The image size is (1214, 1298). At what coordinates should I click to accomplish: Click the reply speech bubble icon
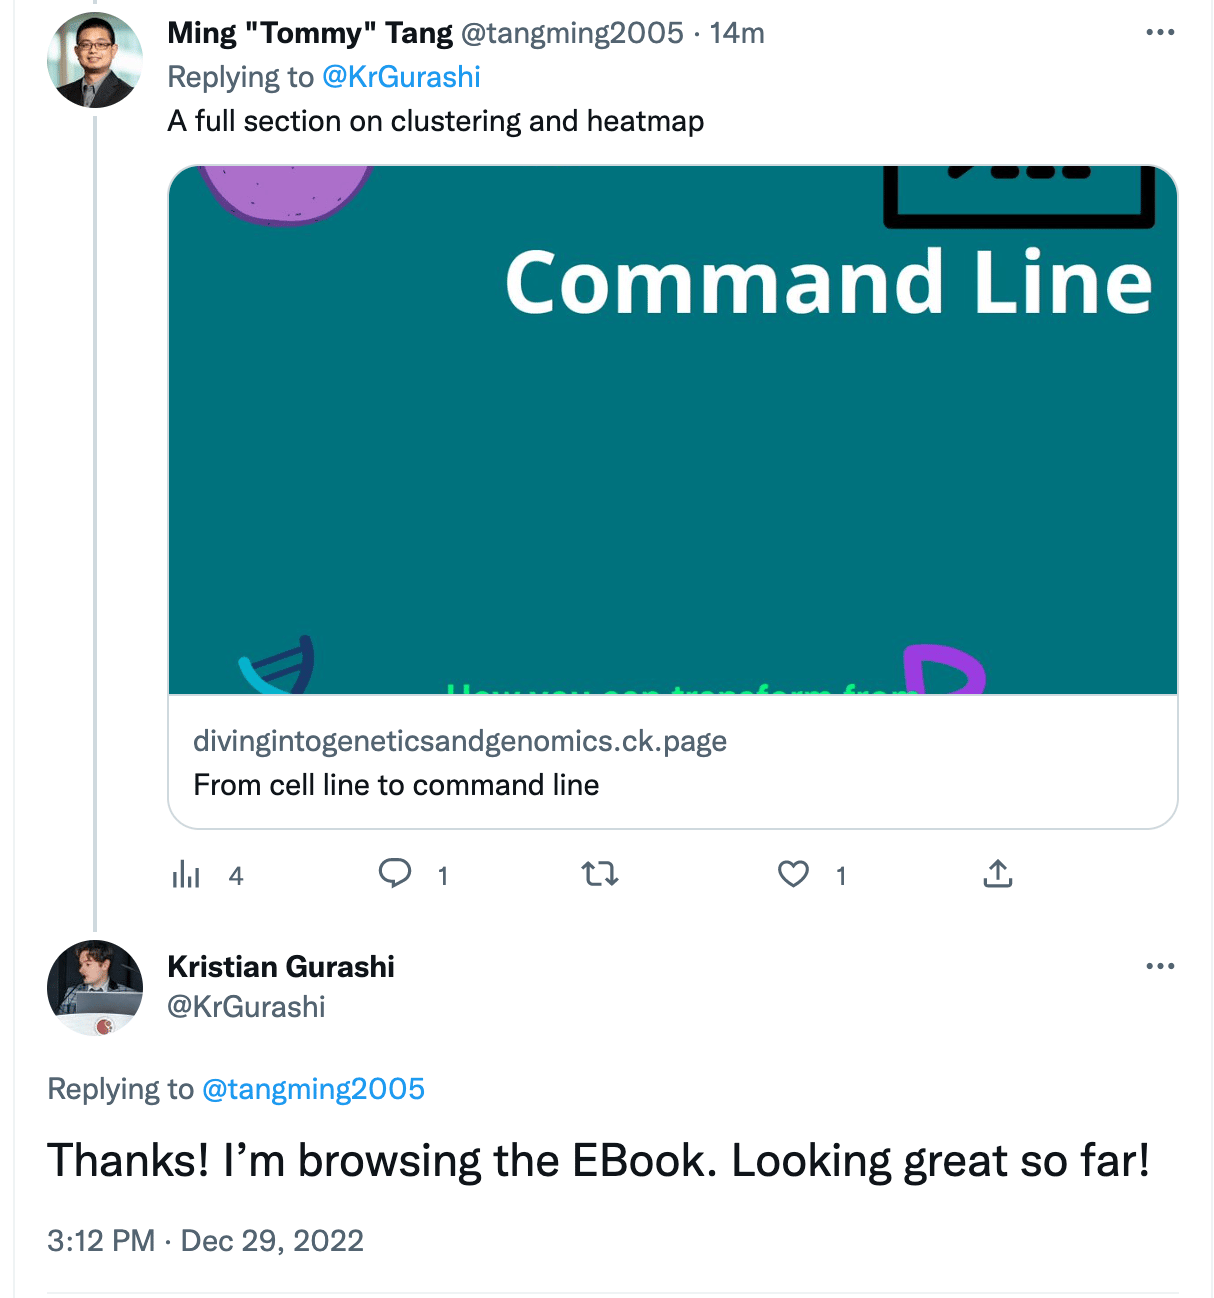coord(395,874)
